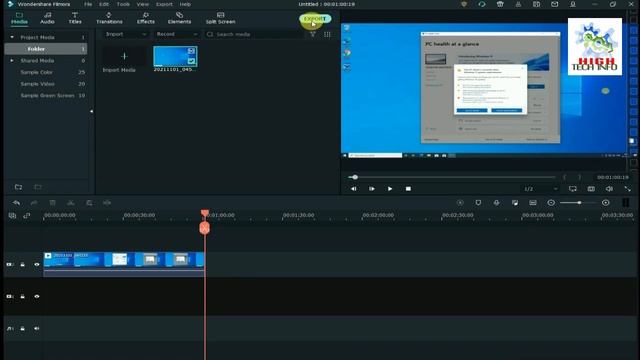Open the Crop tool in timeline toolbar
The height and width of the screenshot is (360, 640).
point(89,203)
